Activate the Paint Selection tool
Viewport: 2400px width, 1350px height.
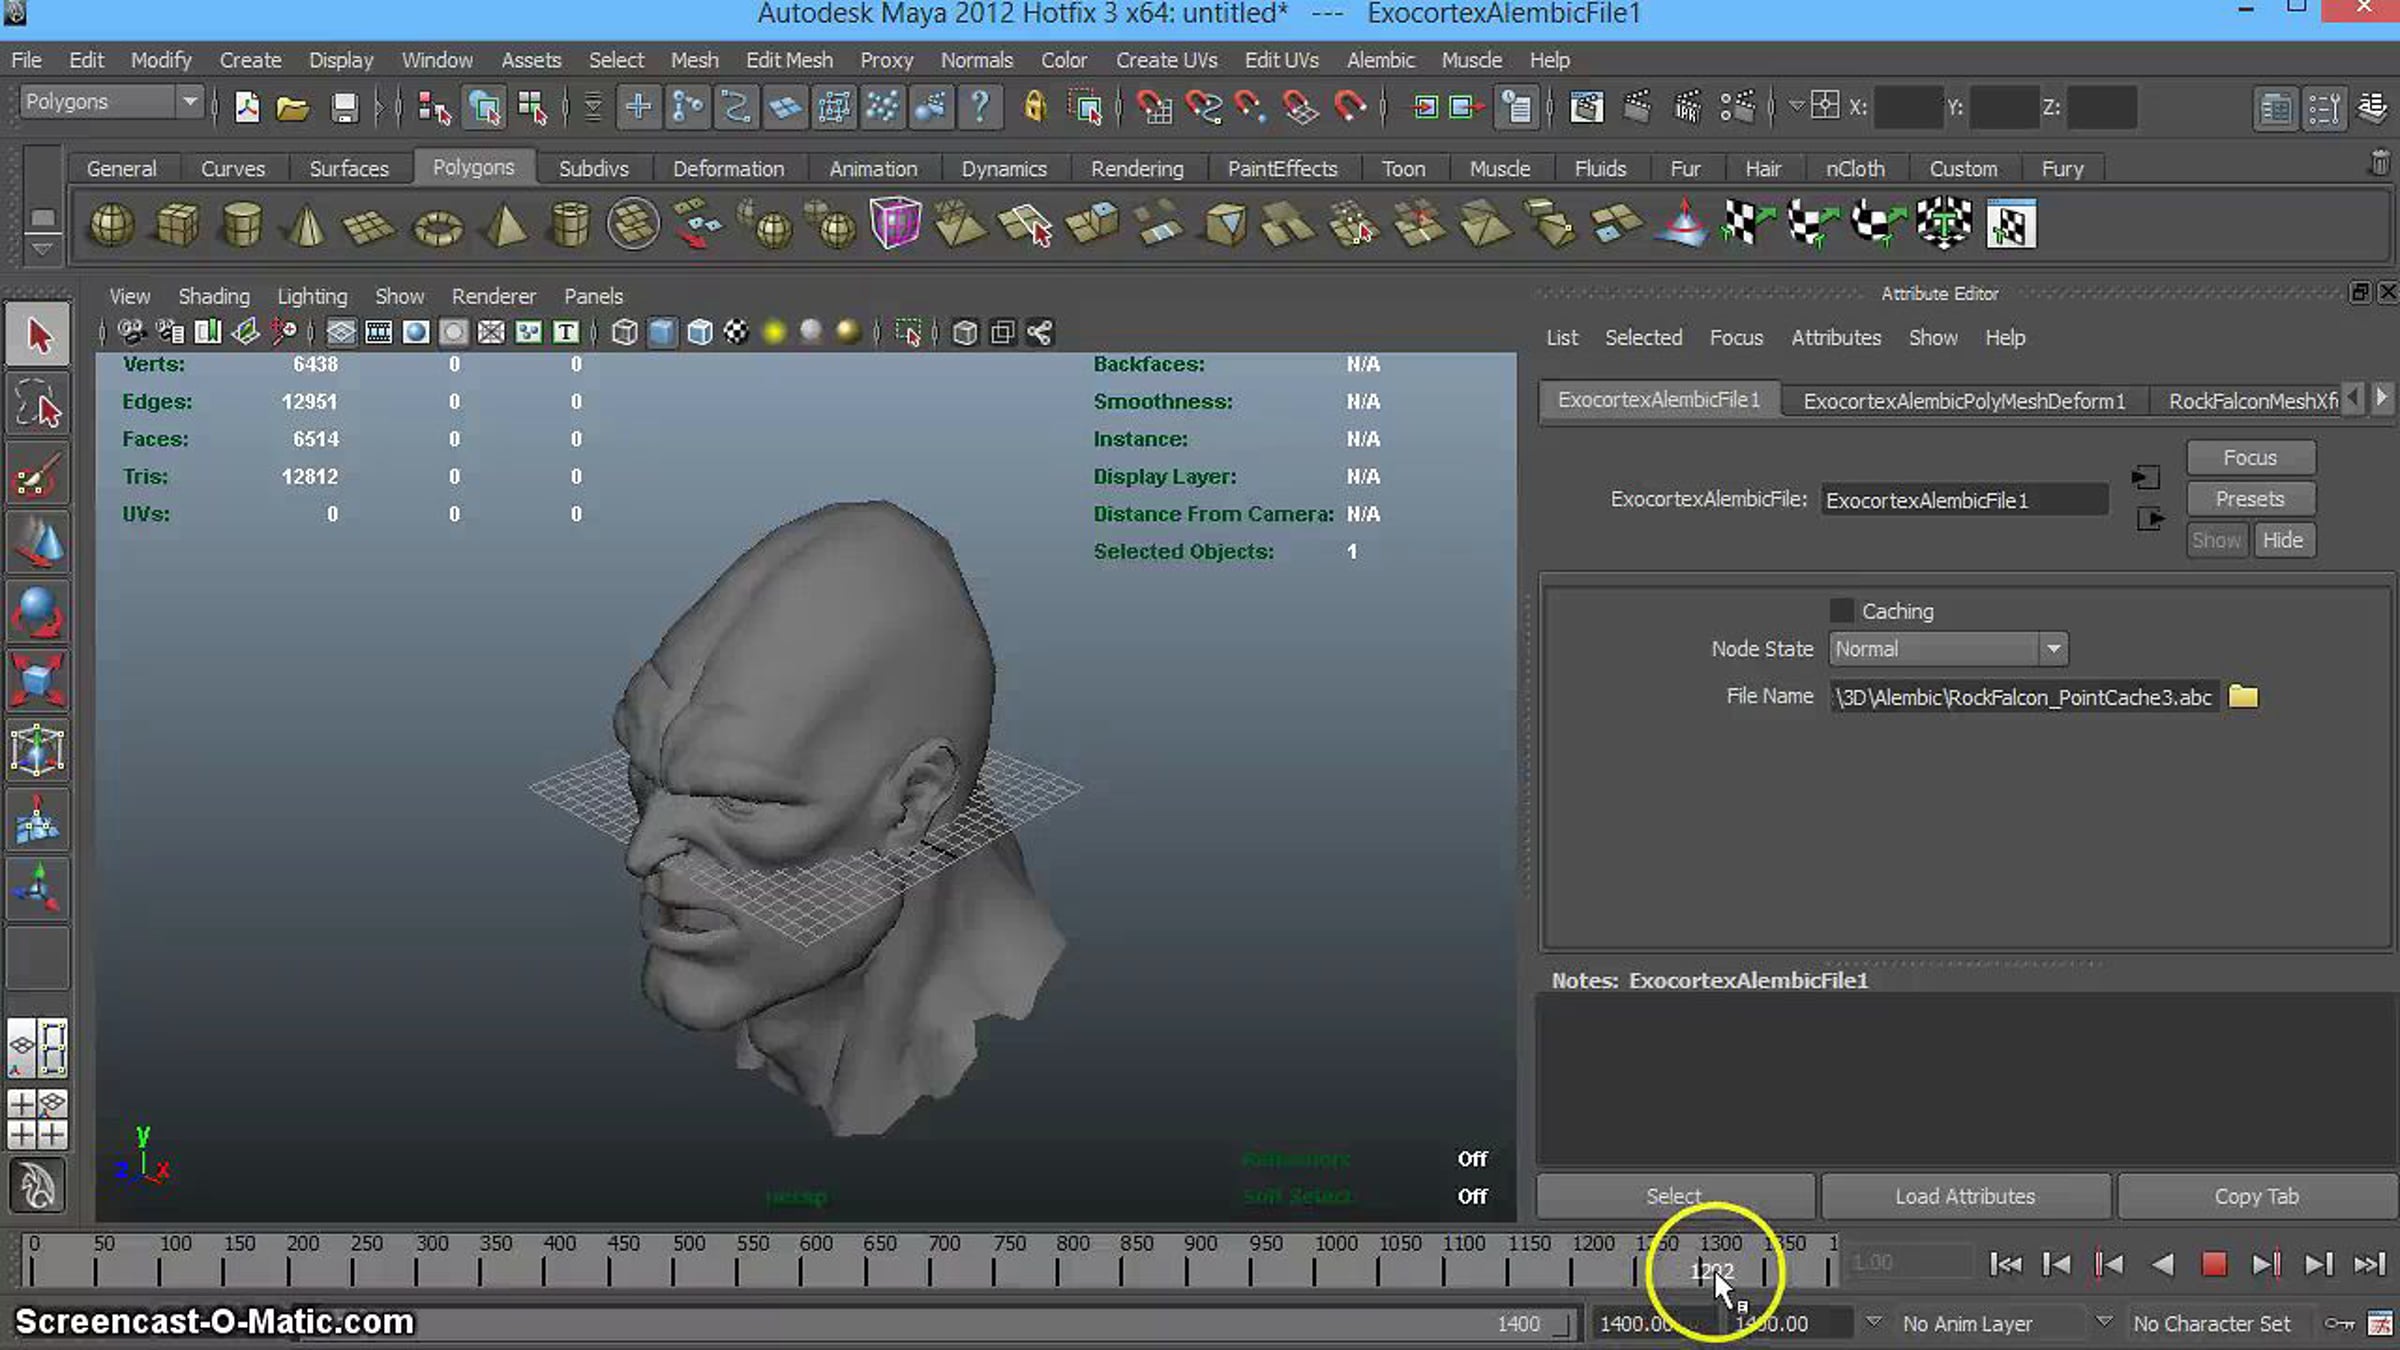click(x=37, y=477)
